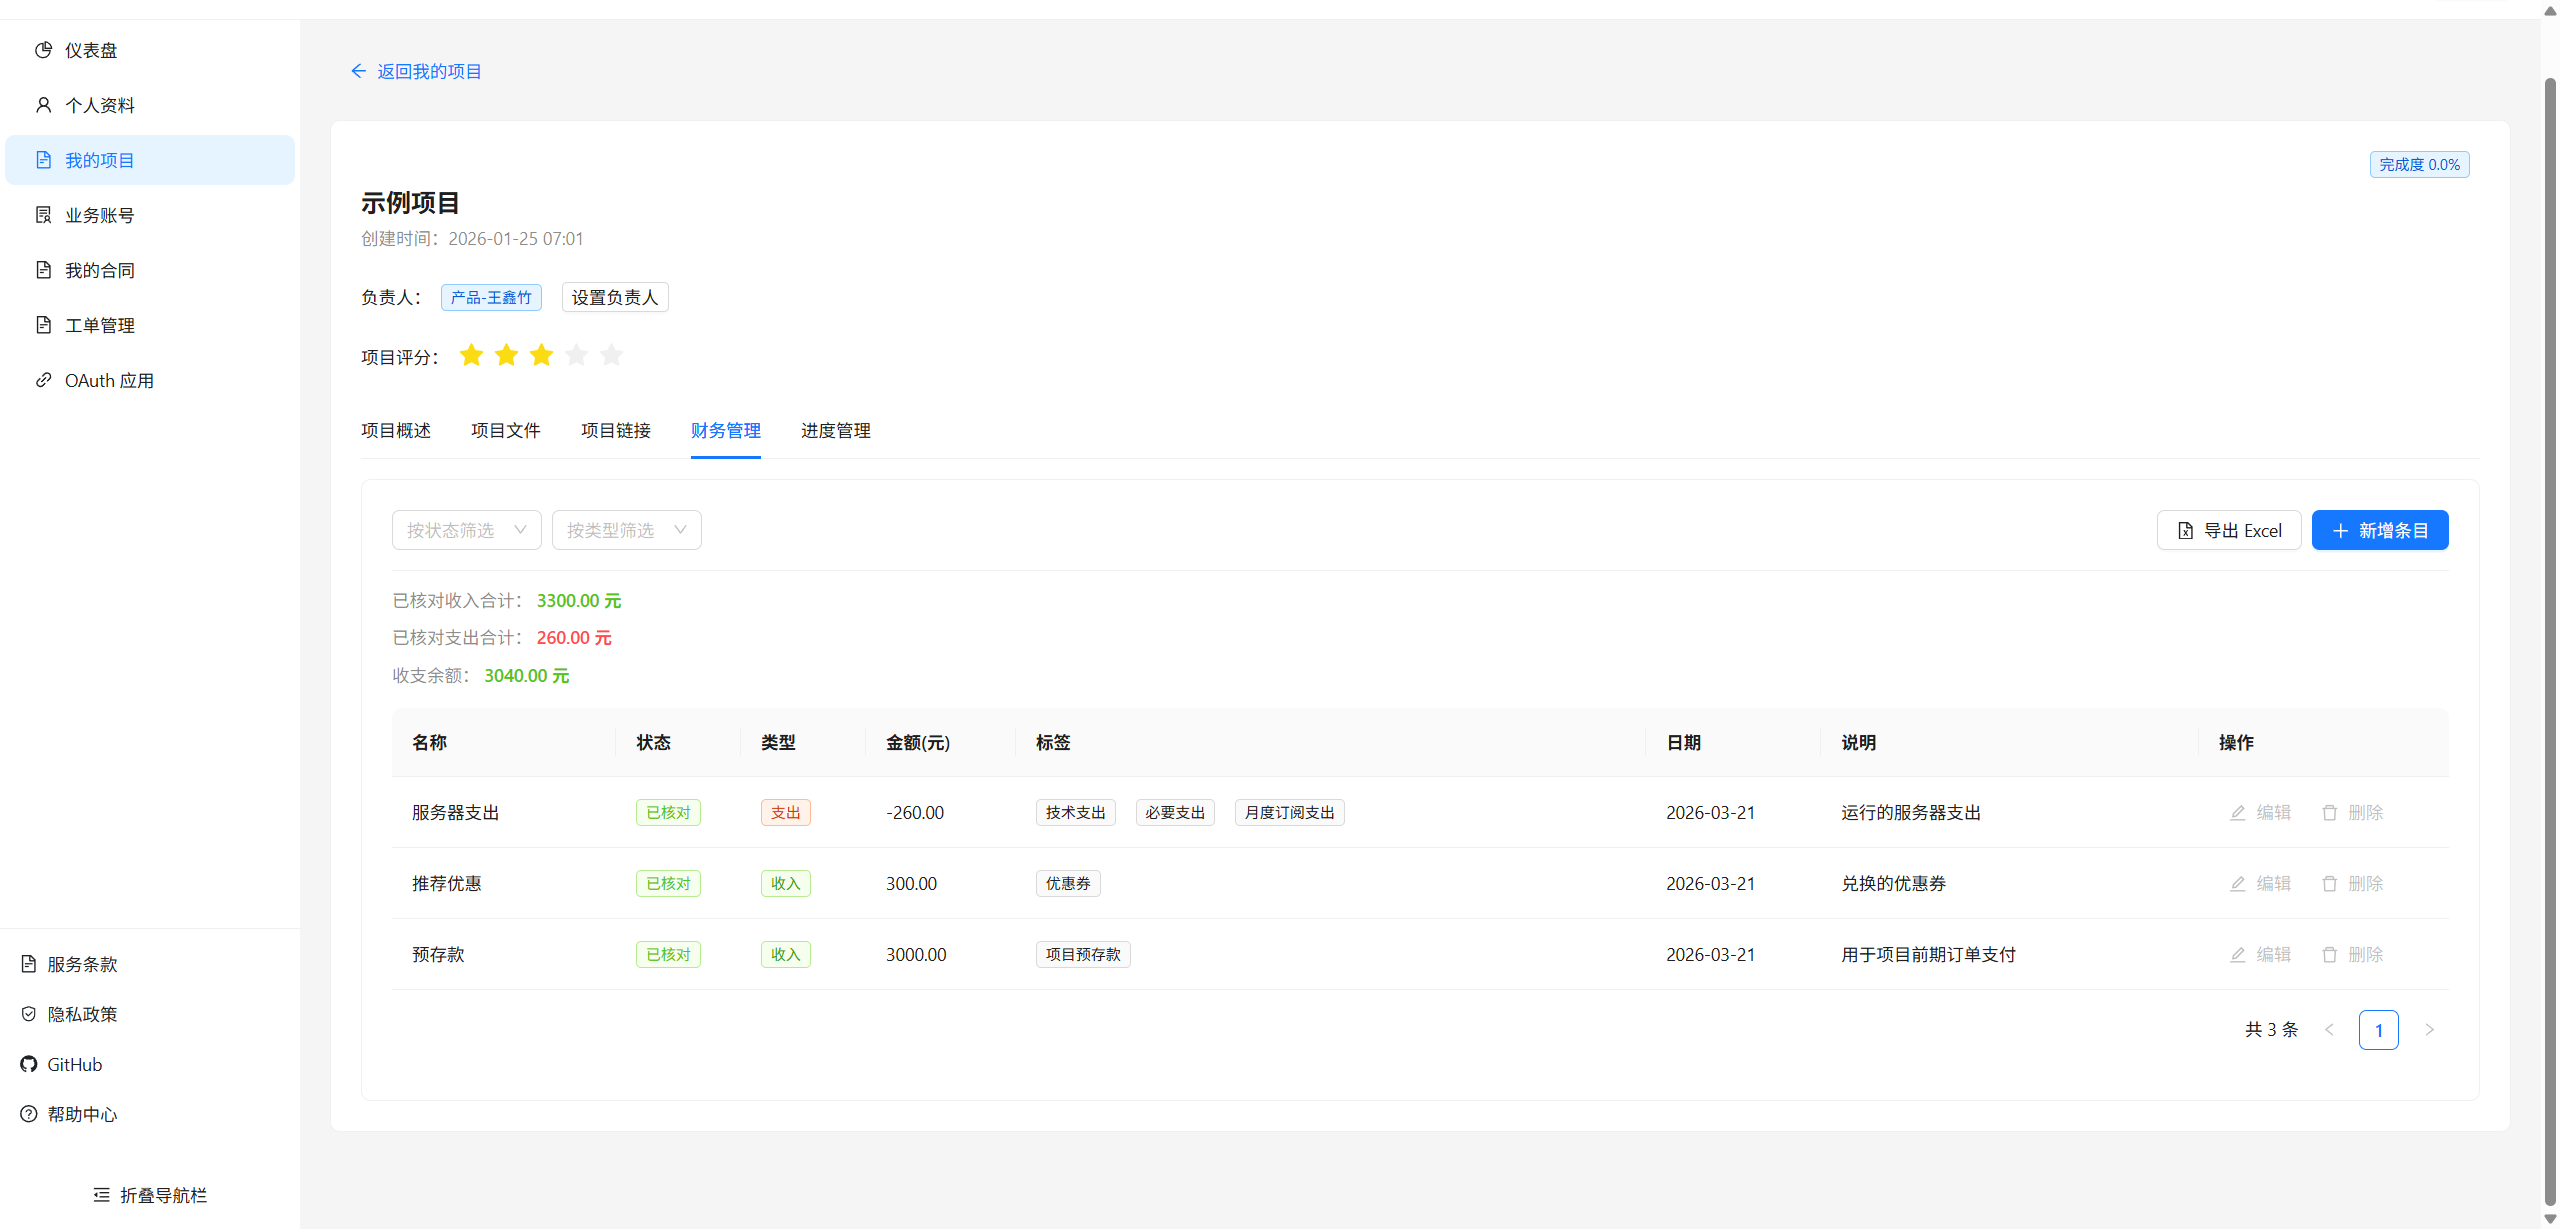
Task: Click the profile person icon
Action: pyautogui.click(x=43, y=105)
